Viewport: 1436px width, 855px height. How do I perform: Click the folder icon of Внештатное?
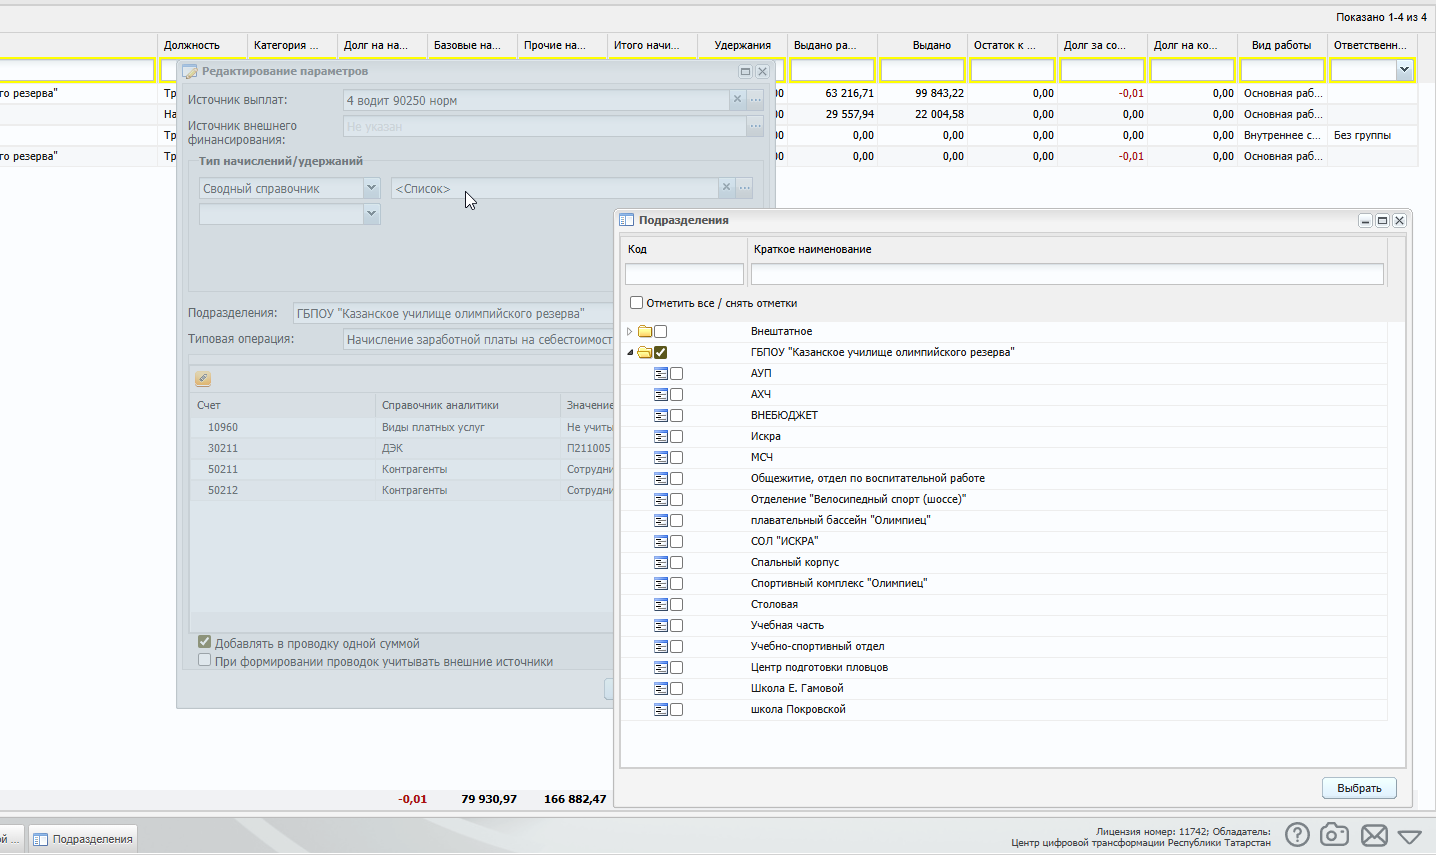point(645,332)
